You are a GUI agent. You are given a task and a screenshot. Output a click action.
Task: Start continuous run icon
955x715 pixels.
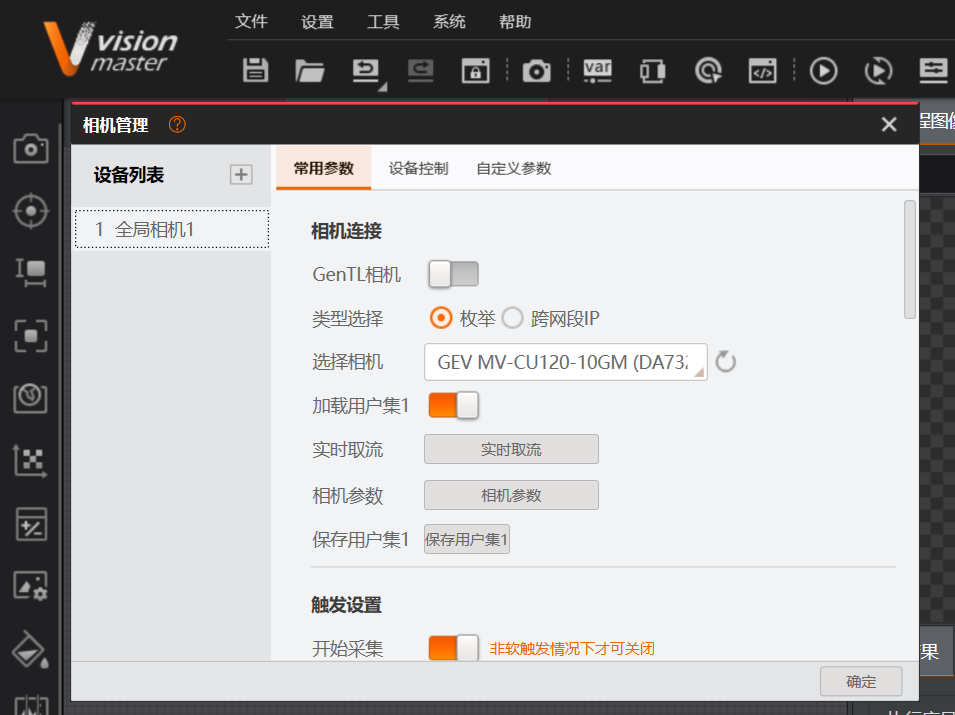(878, 71)
